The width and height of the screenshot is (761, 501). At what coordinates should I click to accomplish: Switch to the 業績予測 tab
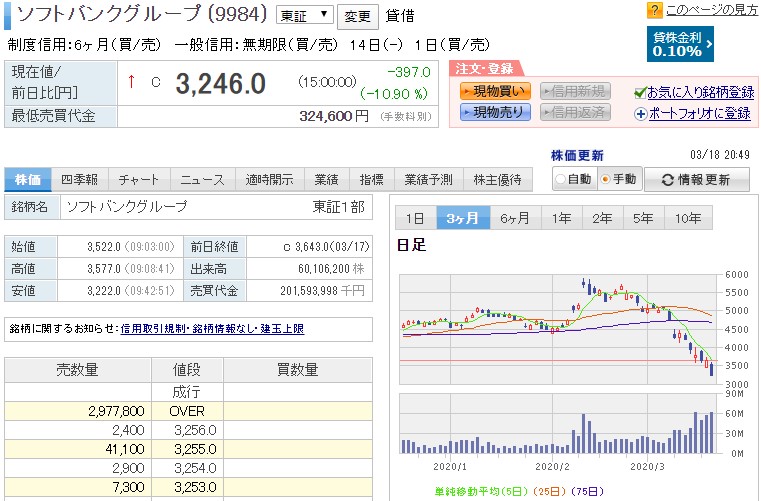tap(429, 180)
